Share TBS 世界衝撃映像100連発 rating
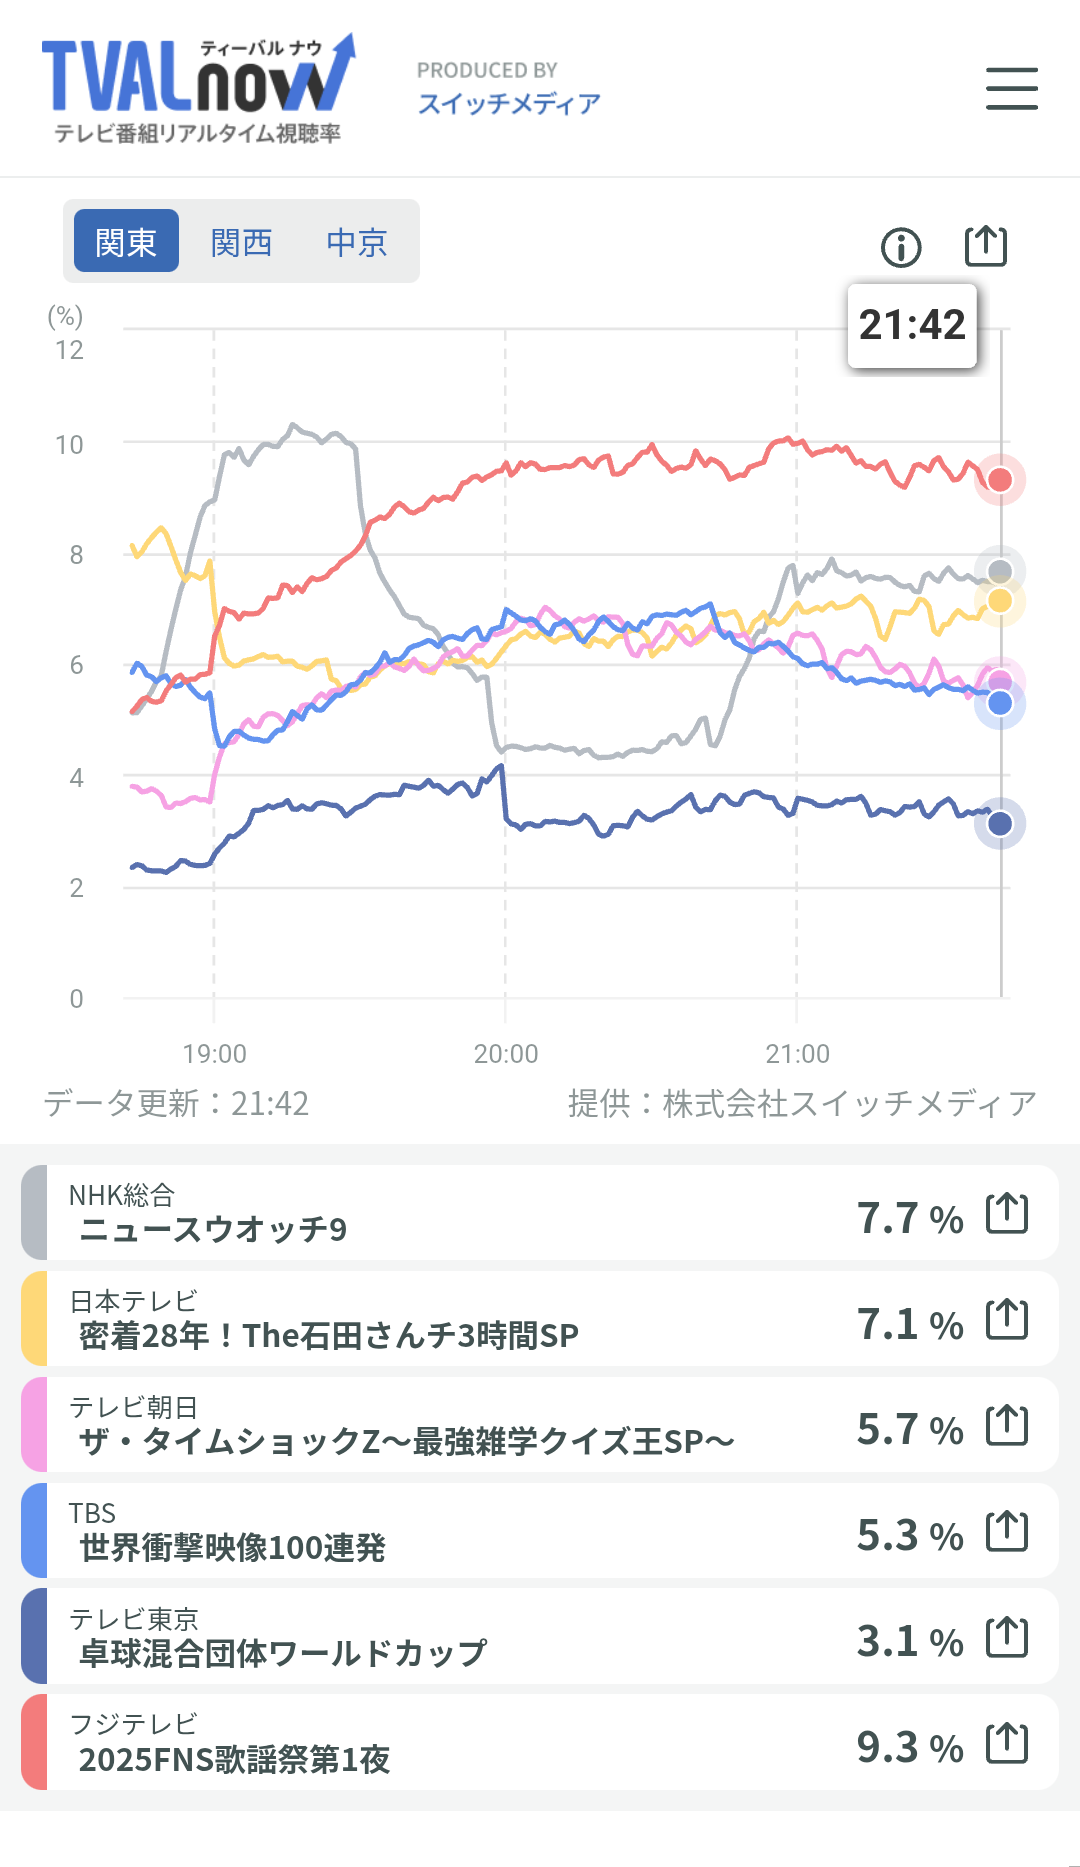This screenshot has width=1080, height=1867. (1006, 1531)
